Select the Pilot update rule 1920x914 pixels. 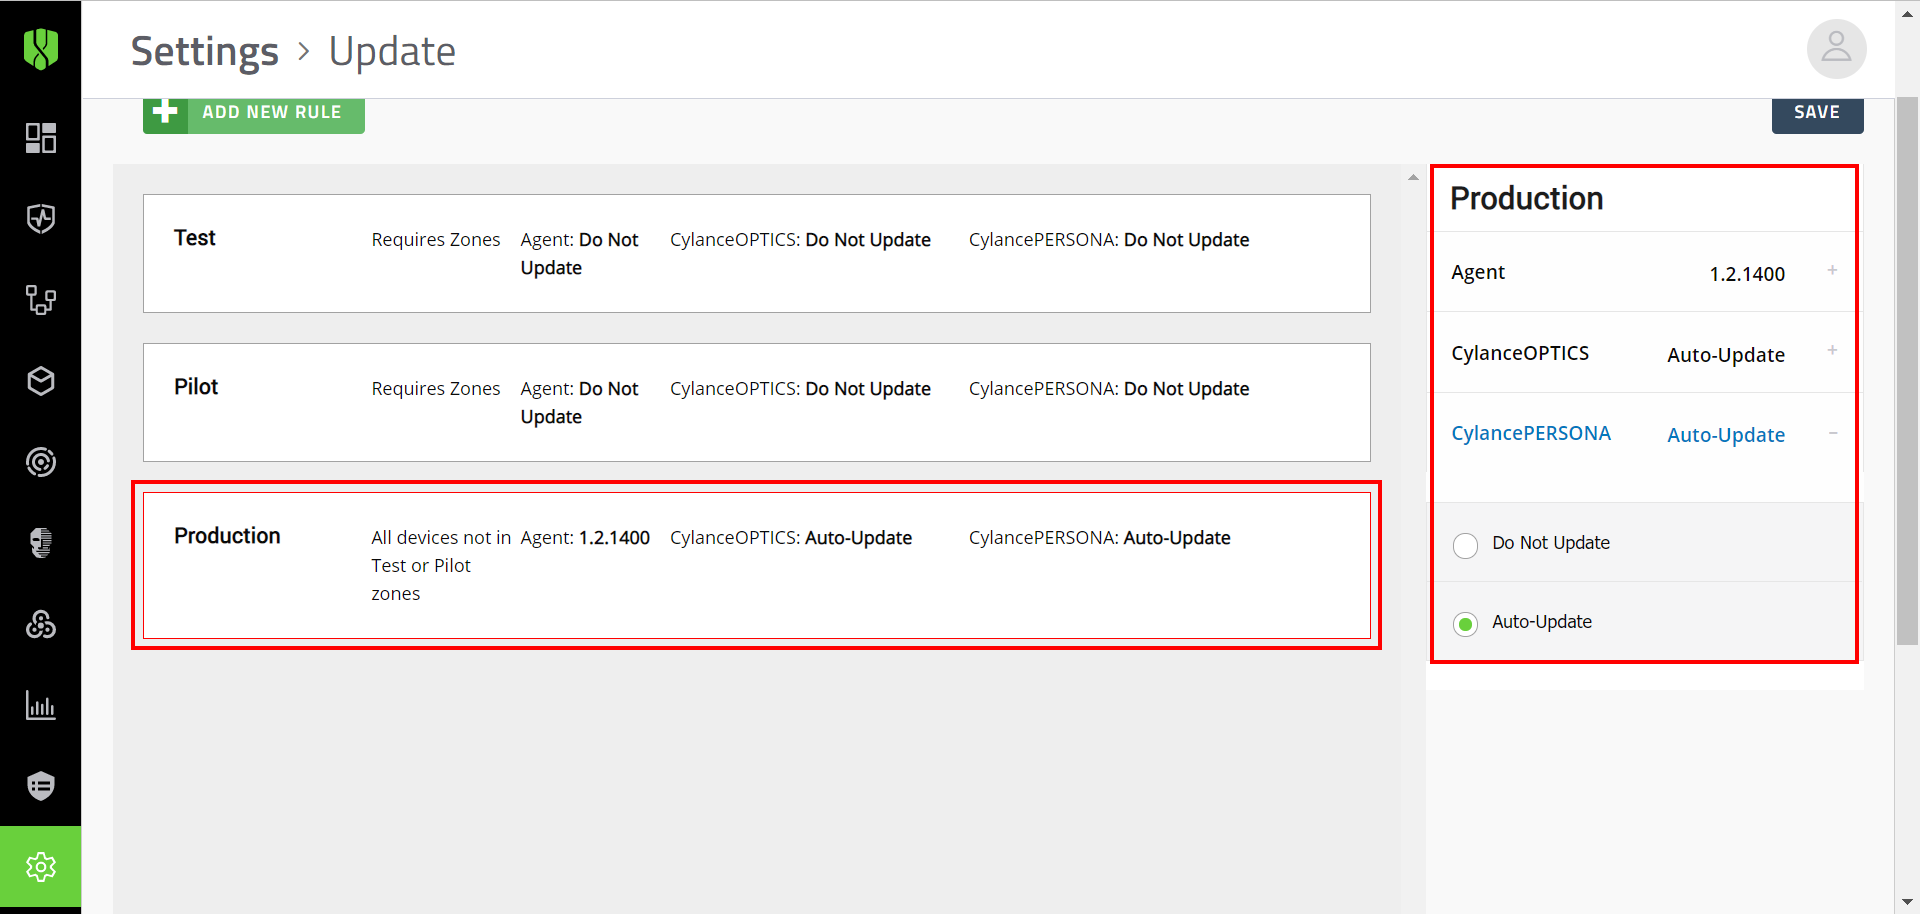pyautogui.click(x=757, y=402)
